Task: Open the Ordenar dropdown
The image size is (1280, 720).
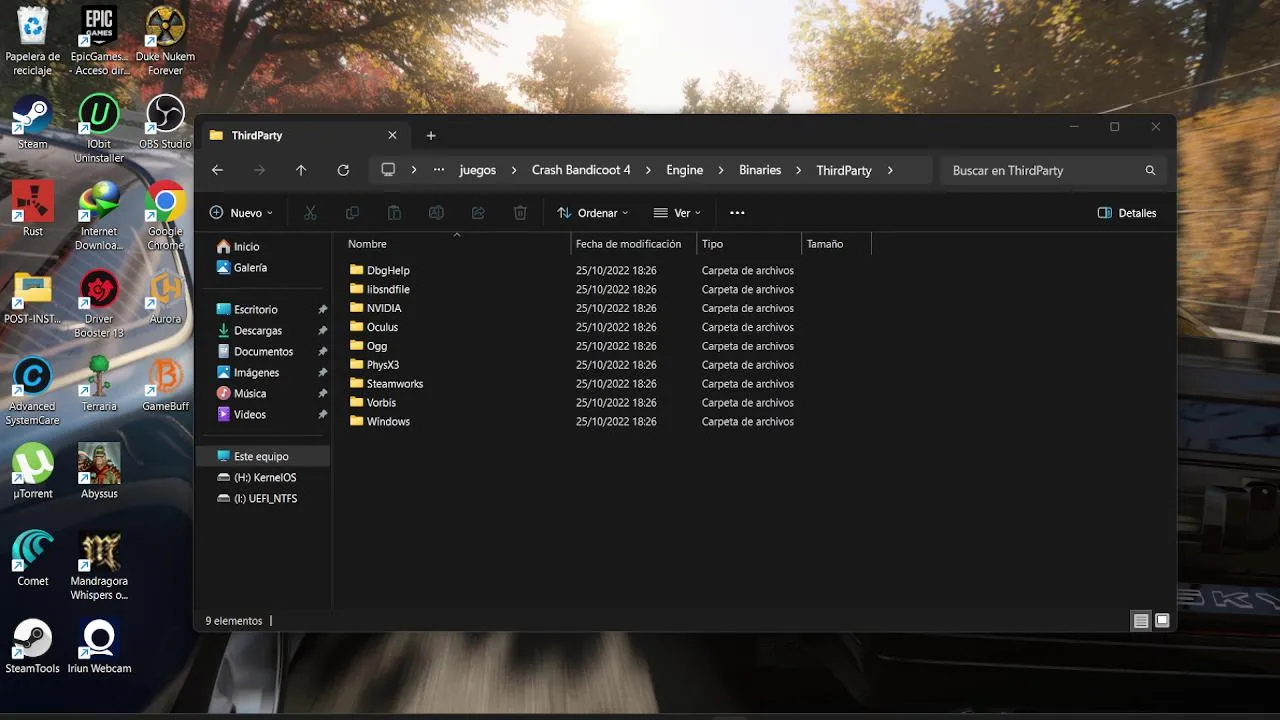Action: 592,213
